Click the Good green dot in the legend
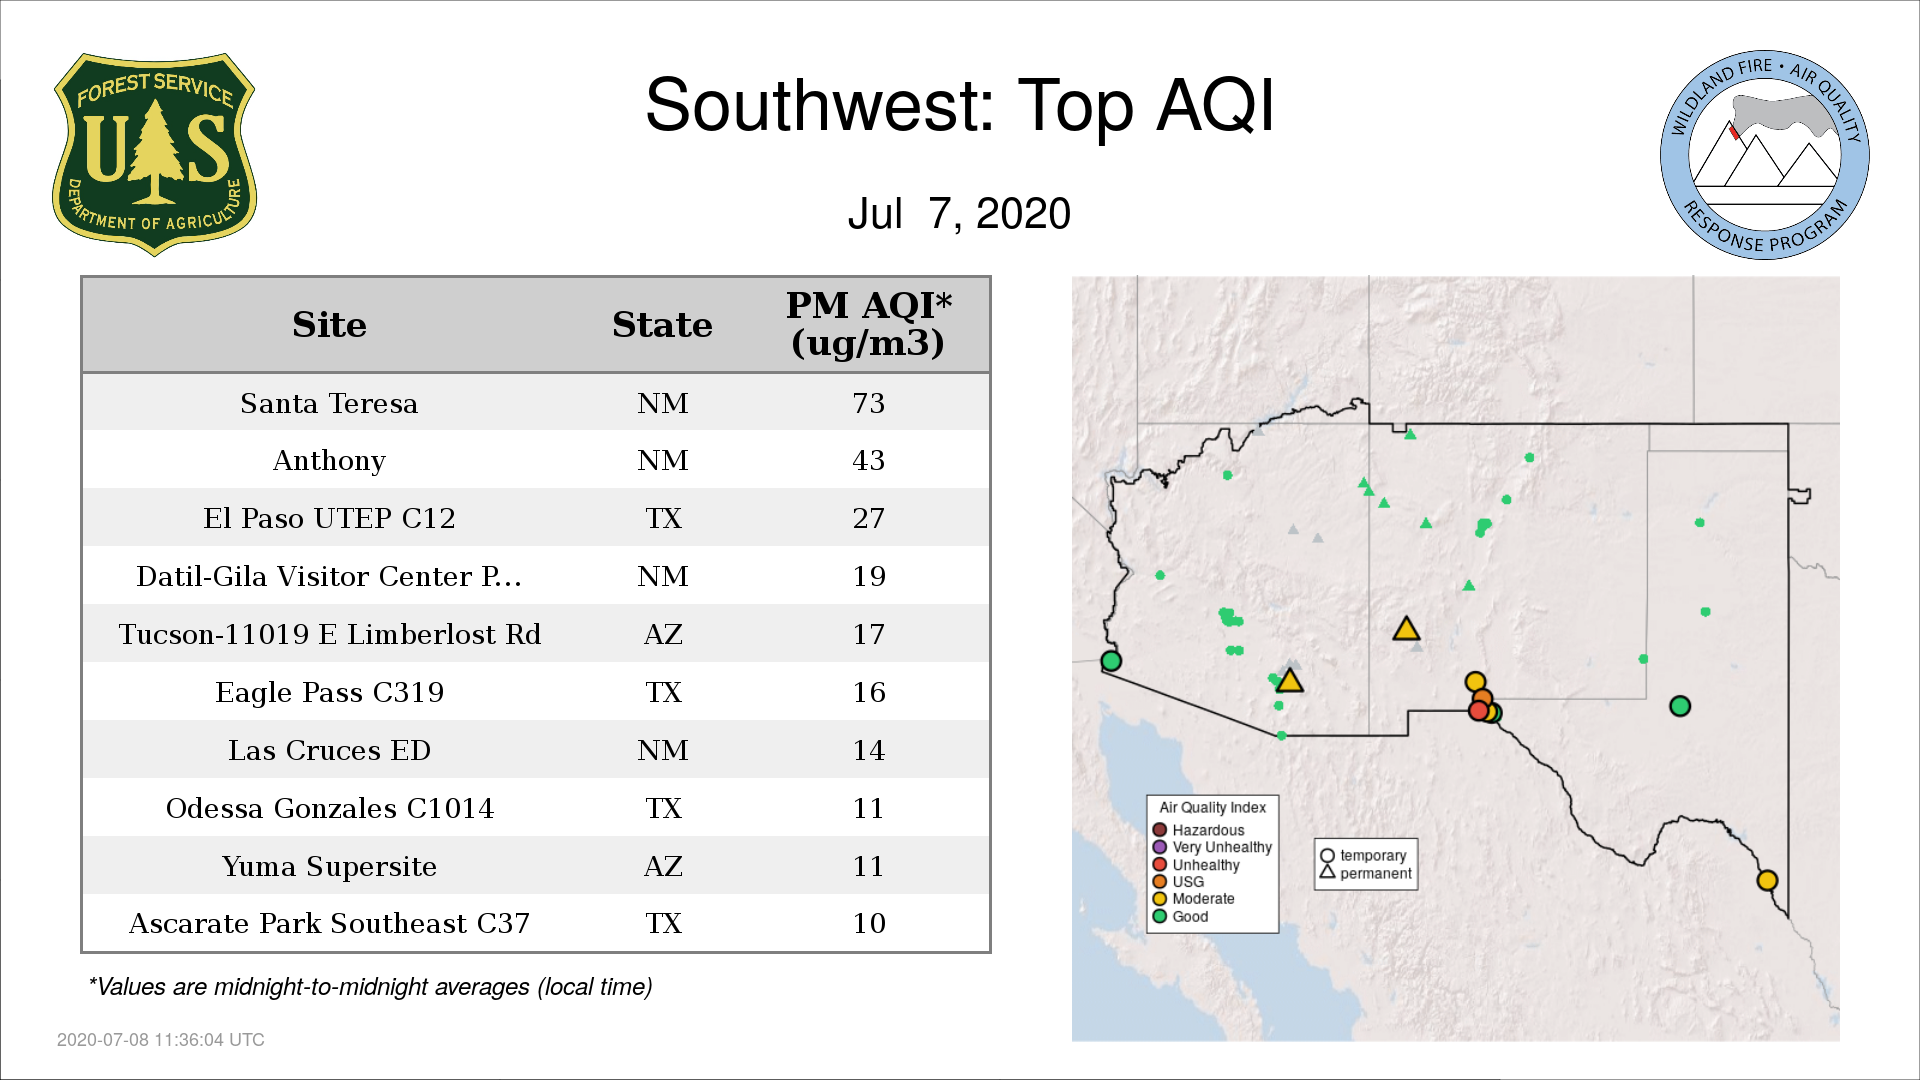The width and height of the screenshot is (1920, 1080). (1160, 916)
